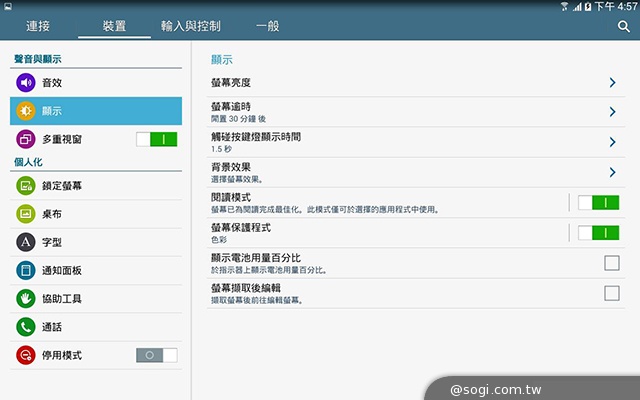Image resolution: width=640 pixels, height=400 pixels.
Task: Switch to the 裝置 tab
Action: (x=114, y=26)
